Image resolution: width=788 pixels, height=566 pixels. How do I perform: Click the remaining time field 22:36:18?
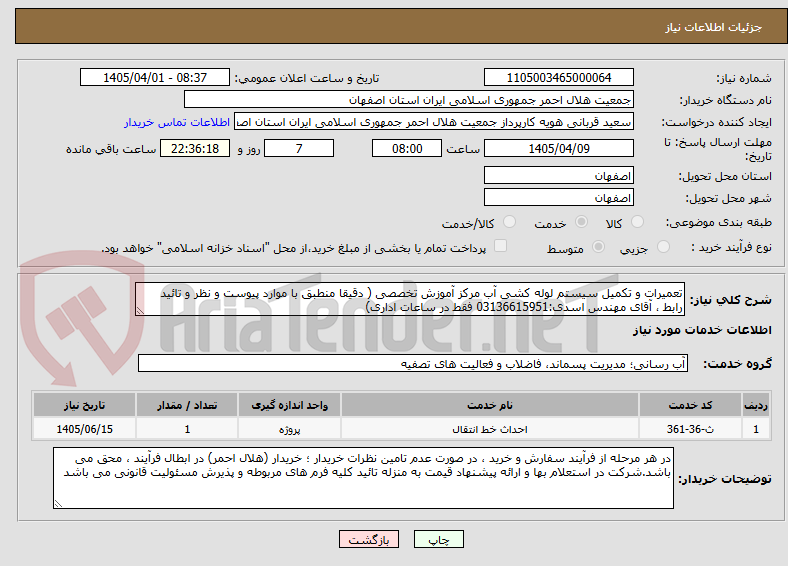coord(195,148)
